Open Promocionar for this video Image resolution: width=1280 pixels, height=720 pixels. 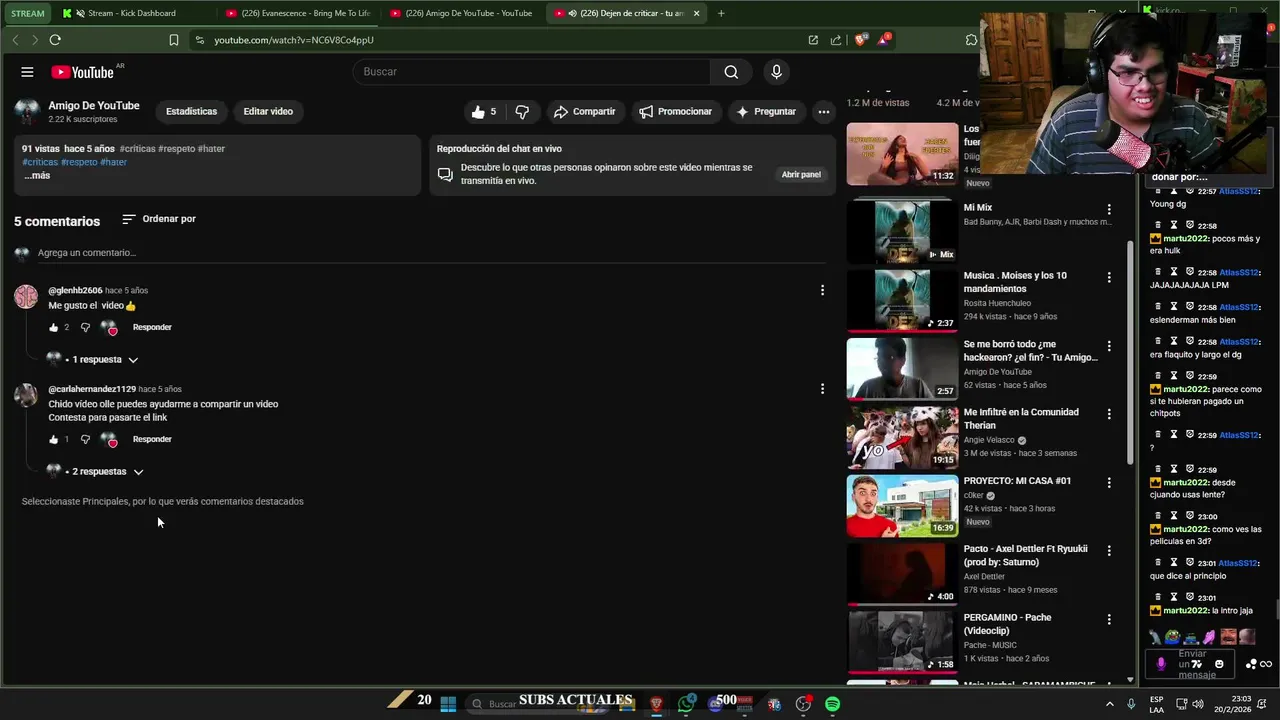click(x=676, y=112)
